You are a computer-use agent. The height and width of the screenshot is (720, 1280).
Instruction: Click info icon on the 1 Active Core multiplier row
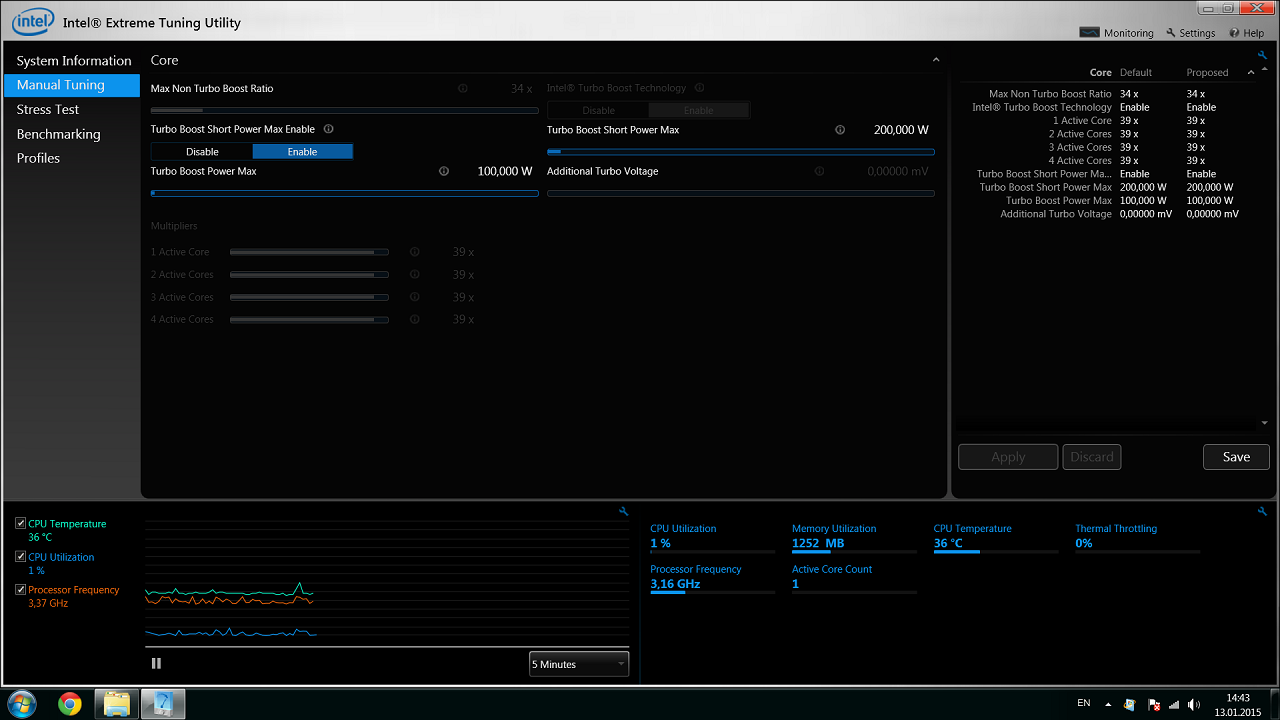tap(415, 252)
